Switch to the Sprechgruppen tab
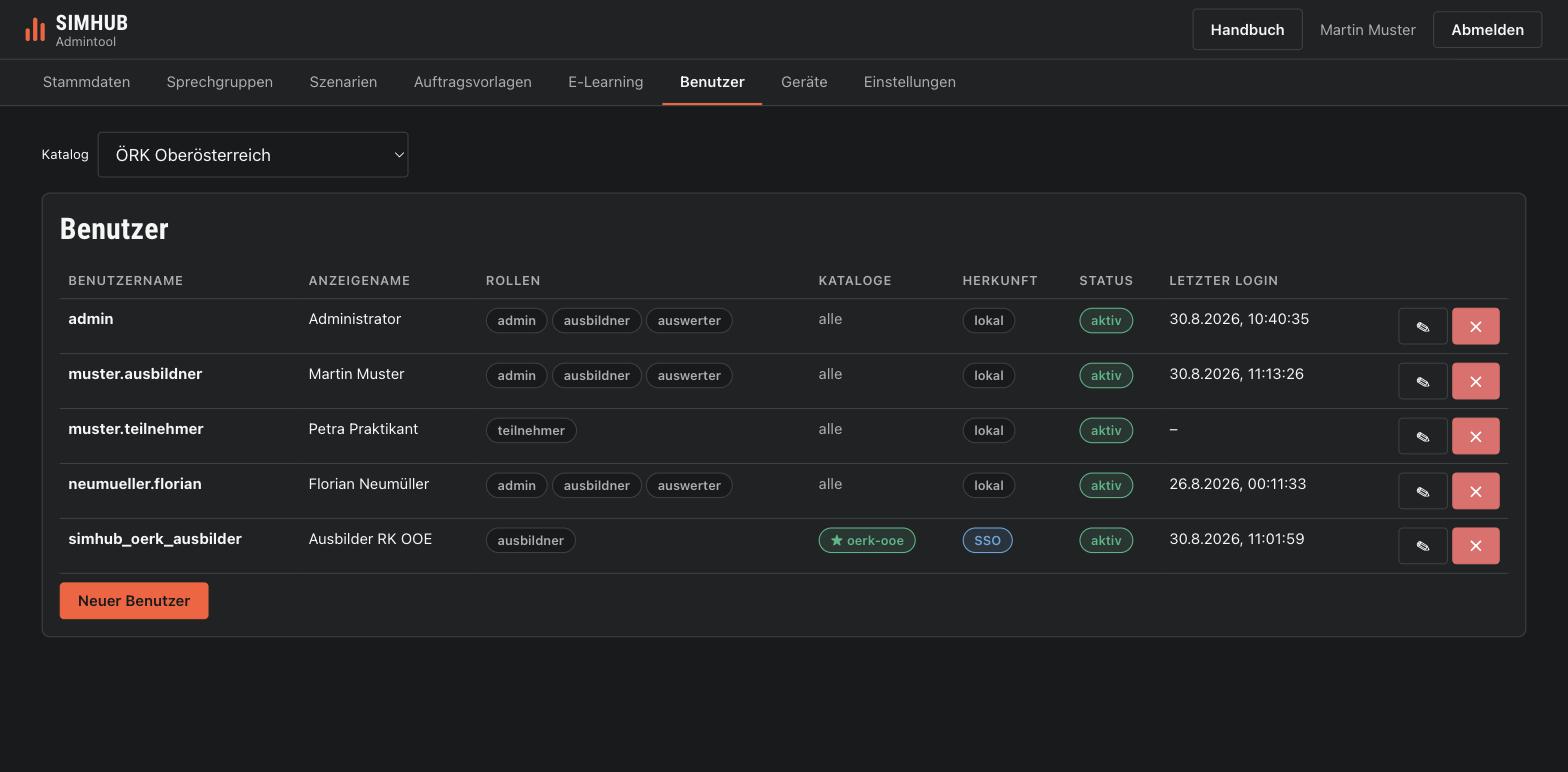1568x772 pixels. (219, 82)
